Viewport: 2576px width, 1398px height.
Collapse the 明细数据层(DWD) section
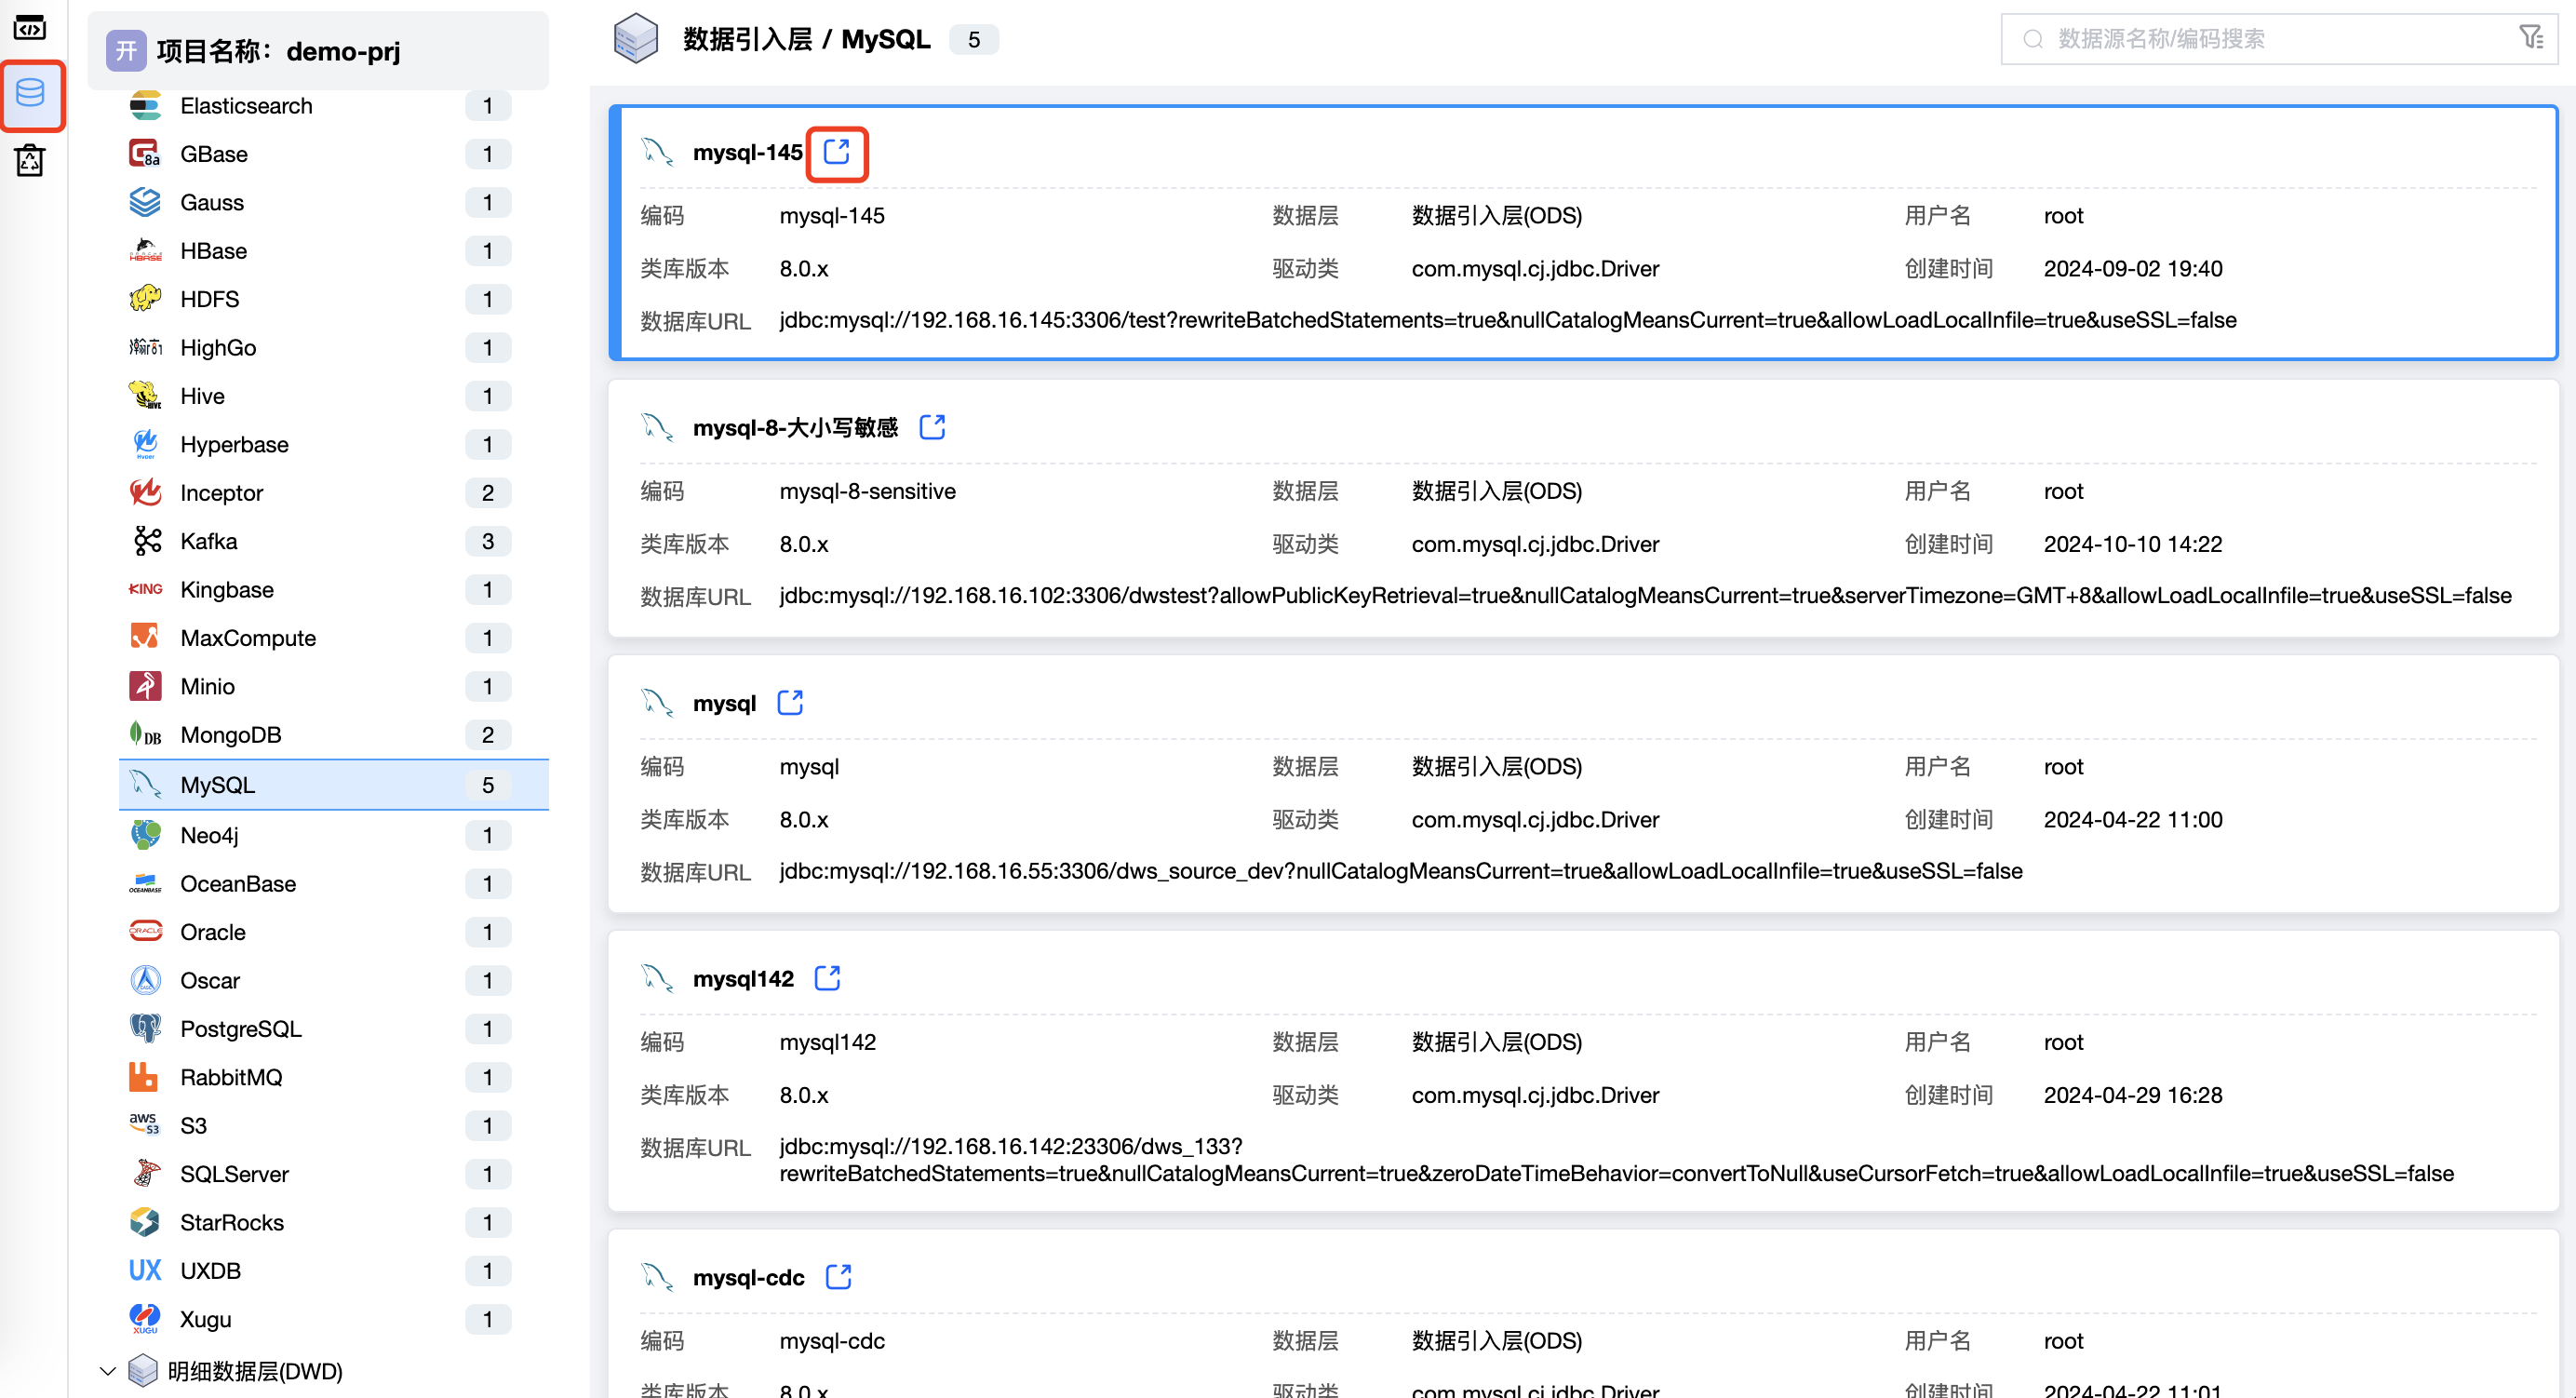(109, 1371)
